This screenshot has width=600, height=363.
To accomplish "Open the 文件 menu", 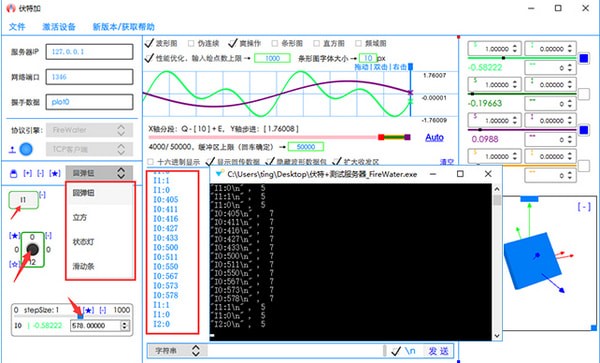I will (x=17, y=27).
